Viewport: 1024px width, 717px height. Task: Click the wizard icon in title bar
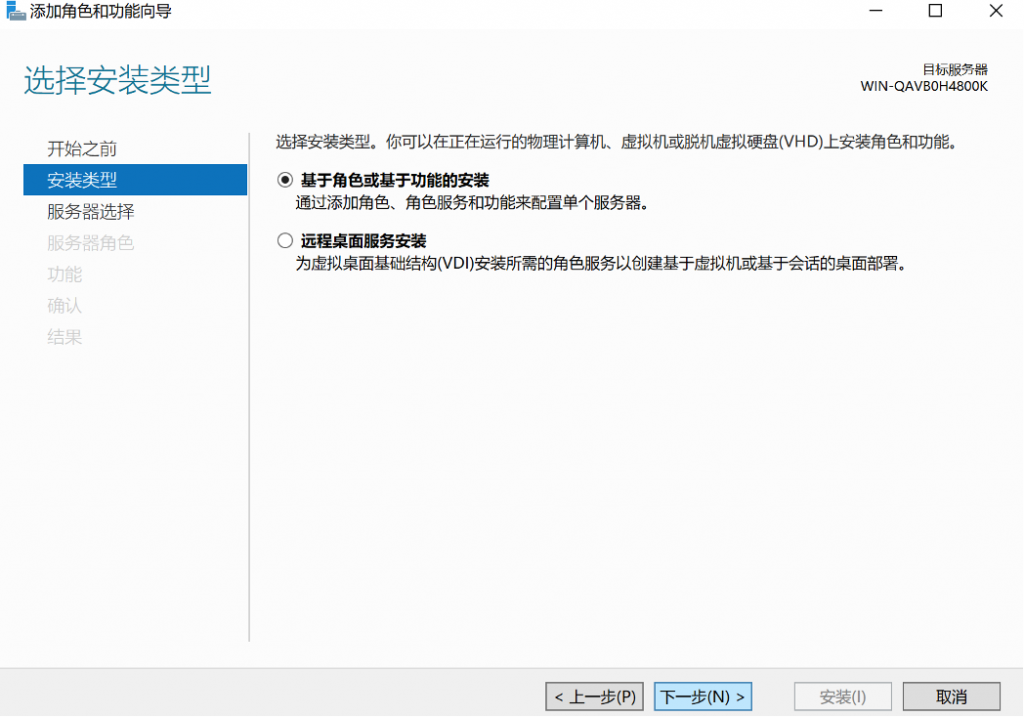[x=15, y=11]
